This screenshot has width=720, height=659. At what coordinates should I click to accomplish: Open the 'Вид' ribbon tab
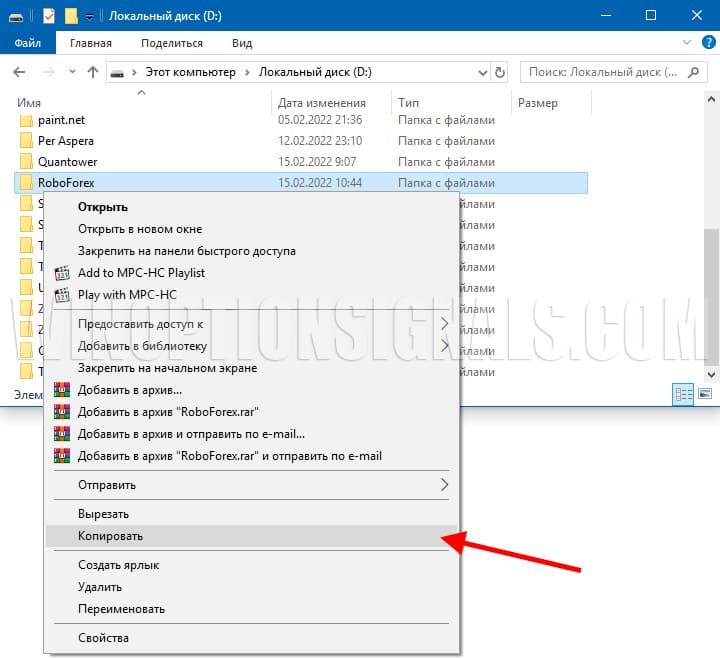click(242, 43)
